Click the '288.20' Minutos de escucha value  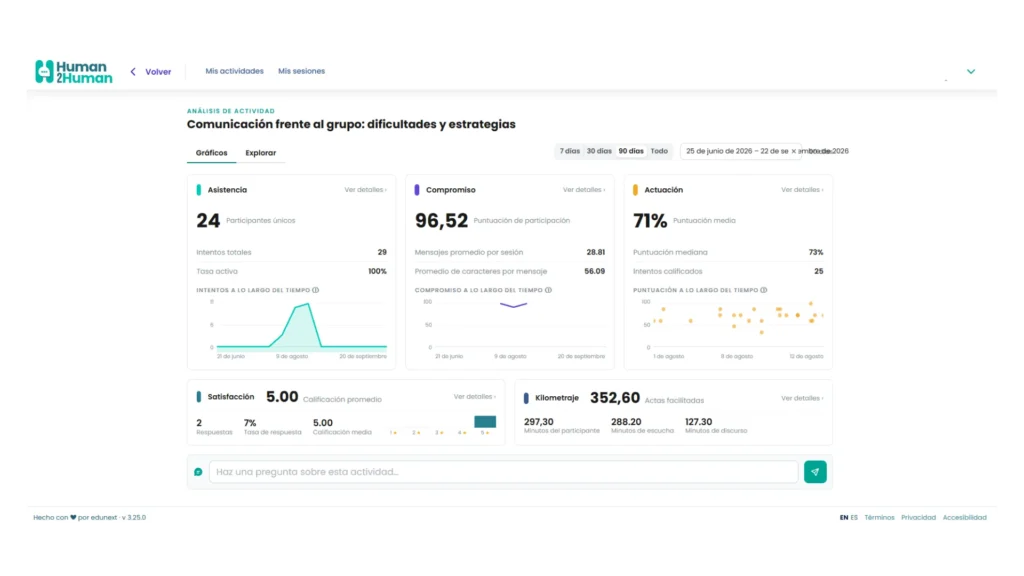626,423
